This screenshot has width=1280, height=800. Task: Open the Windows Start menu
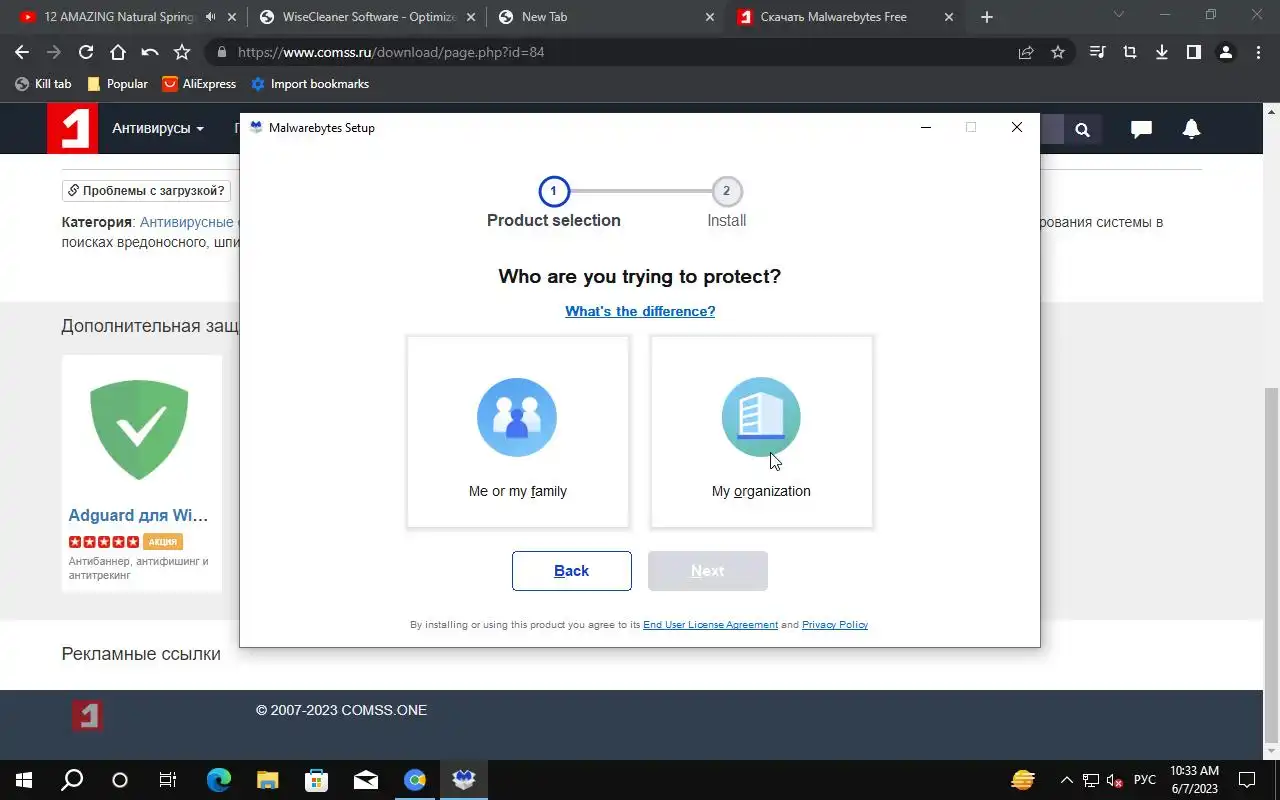(x=23, y=780)
